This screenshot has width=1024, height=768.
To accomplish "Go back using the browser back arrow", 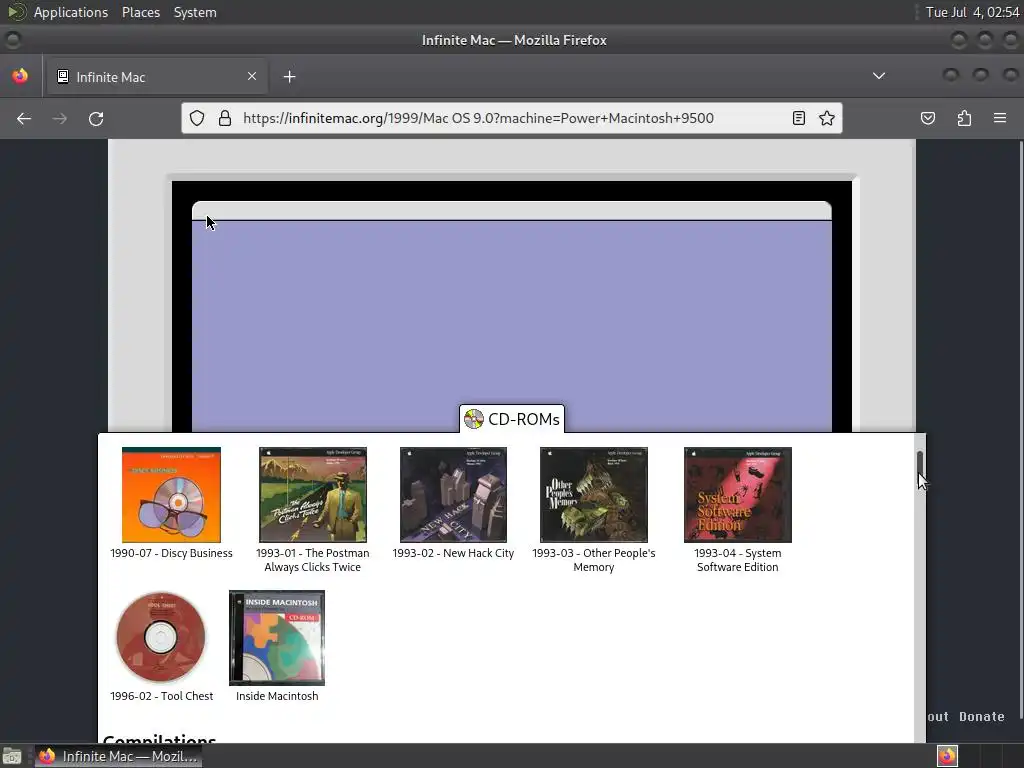I will pos(24,118).
